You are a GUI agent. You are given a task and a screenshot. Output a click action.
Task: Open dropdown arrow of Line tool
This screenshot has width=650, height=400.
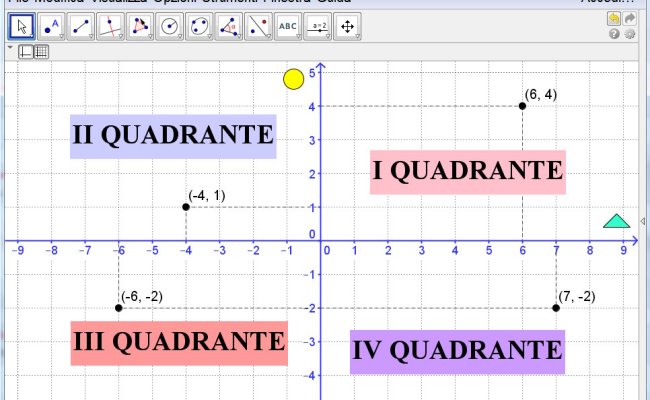(x=91, y=36)
